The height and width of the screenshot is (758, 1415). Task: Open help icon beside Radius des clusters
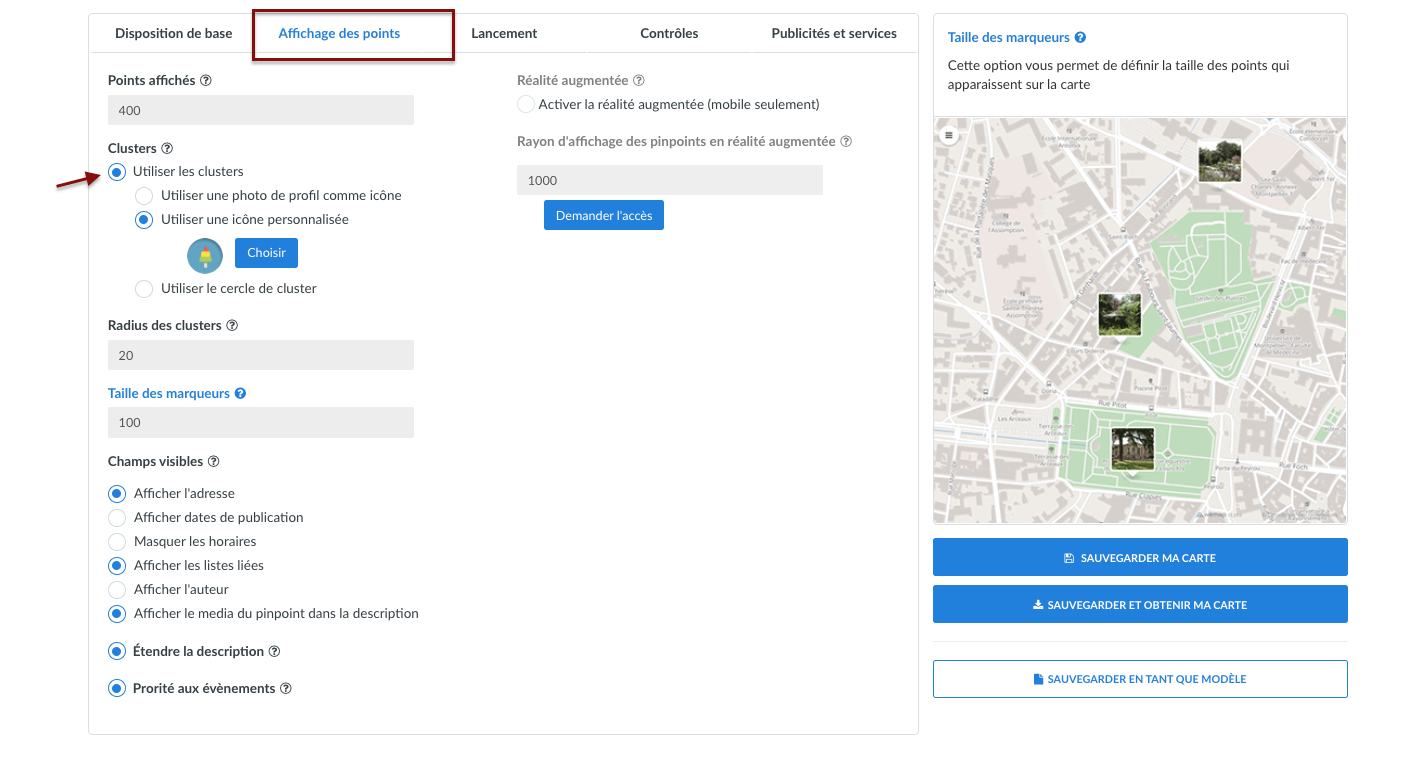[232, 326]
